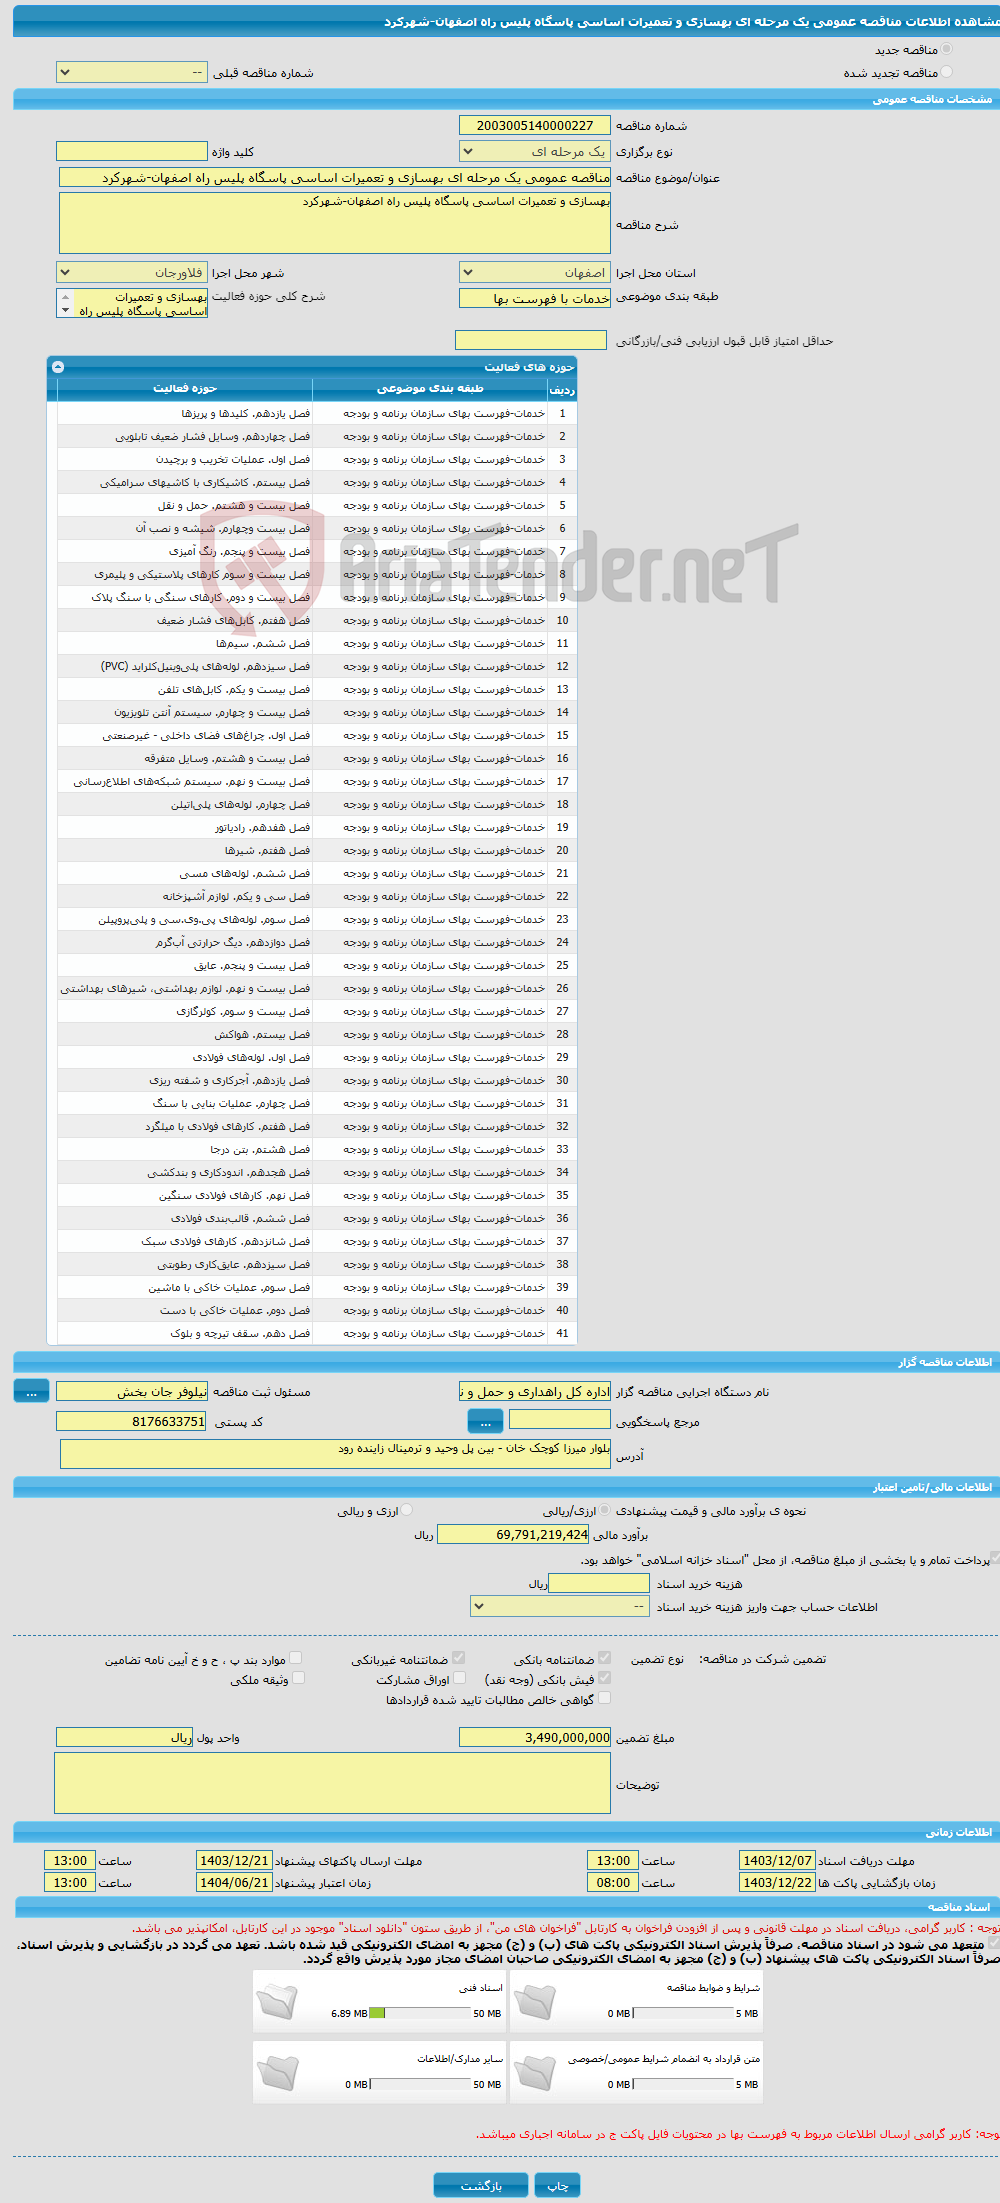
Task: Click the عنوان/موضوع مناقصه field
Action: tap(335, 177)
